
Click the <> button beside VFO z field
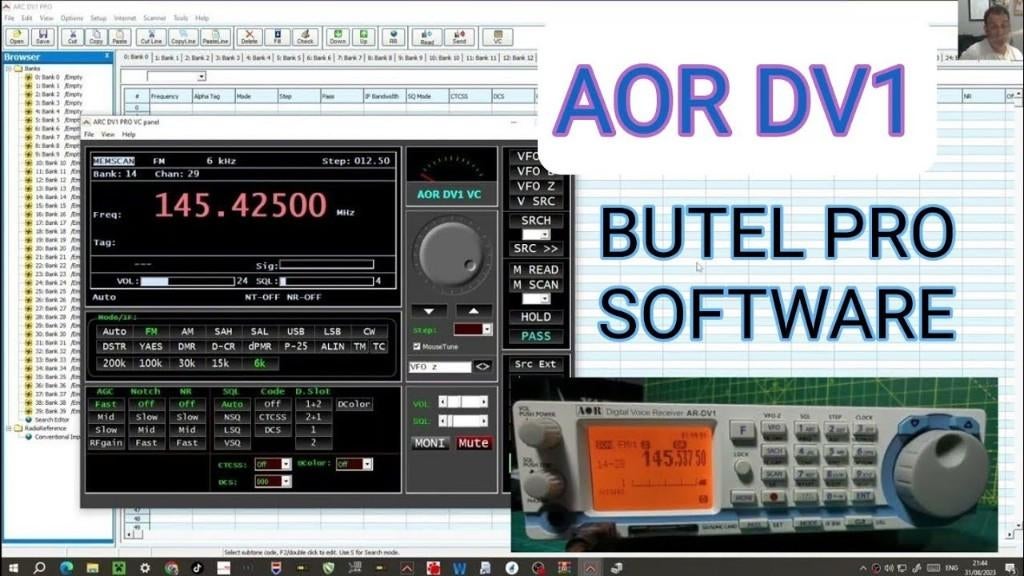(483, 366)
